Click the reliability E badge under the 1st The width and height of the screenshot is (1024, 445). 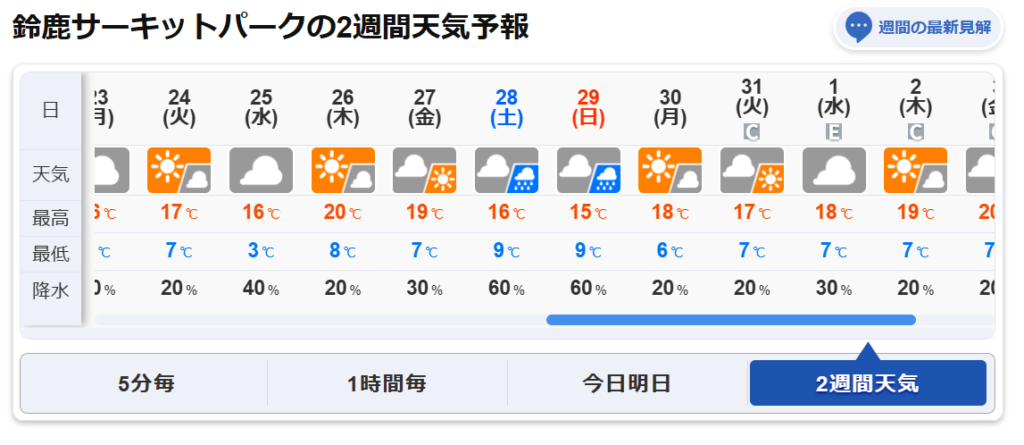(x=834, y=131)
